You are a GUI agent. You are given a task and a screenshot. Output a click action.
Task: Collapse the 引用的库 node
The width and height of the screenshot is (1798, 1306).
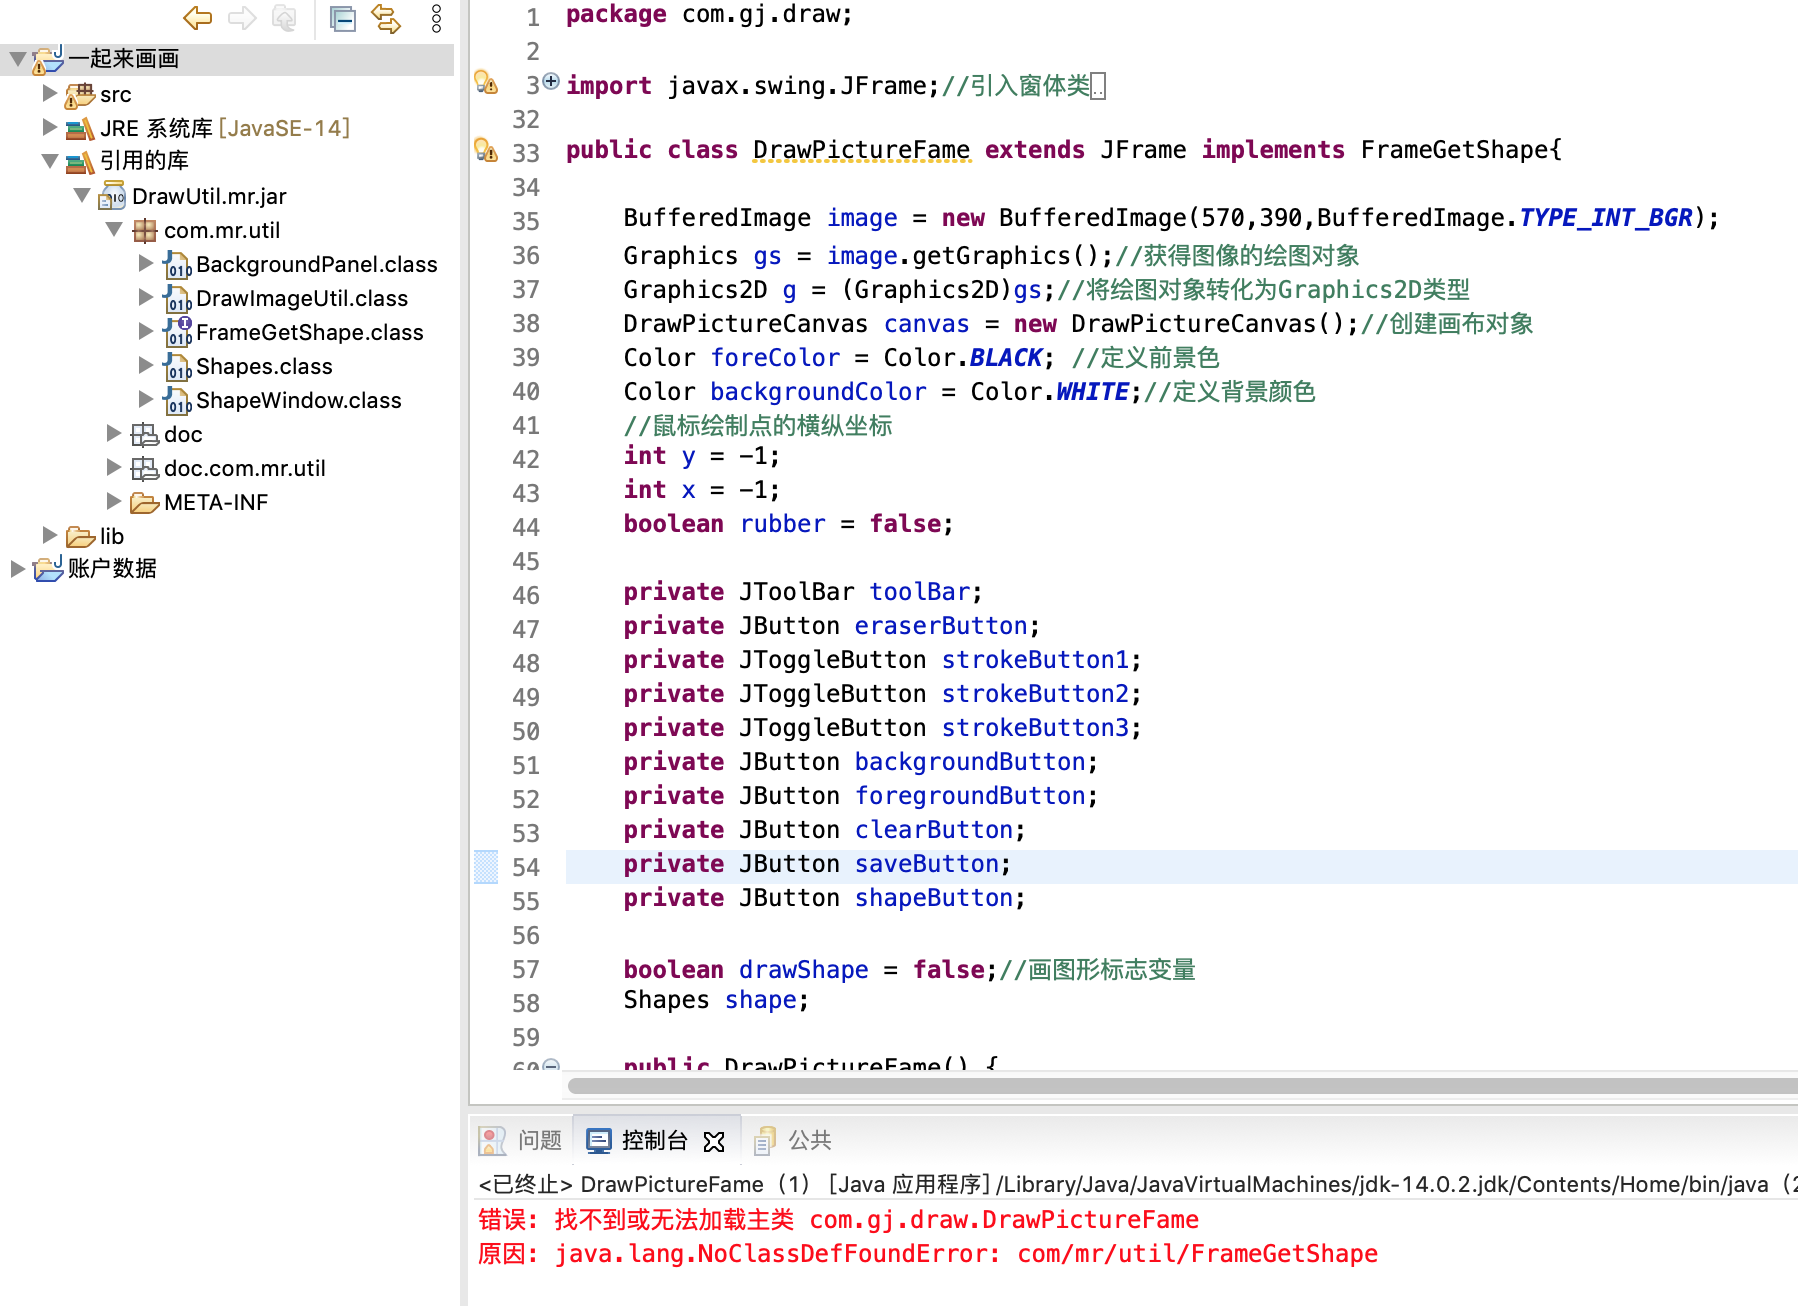tap(49, 160)
